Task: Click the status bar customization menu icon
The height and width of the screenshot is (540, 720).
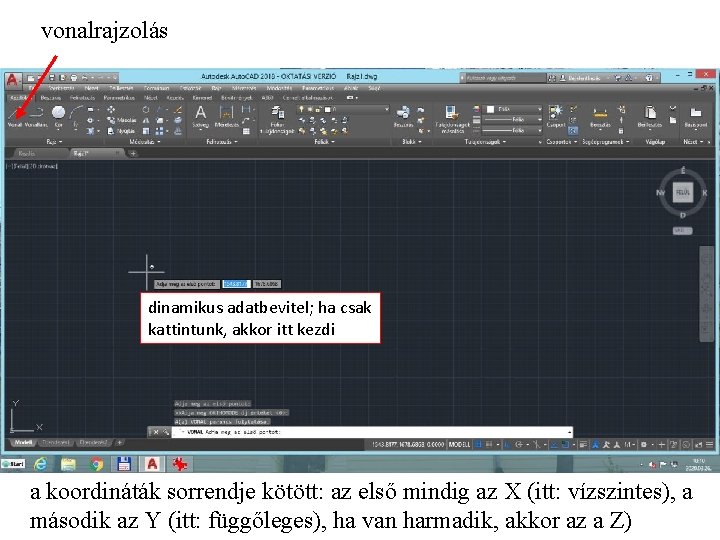Action: (x=709, y=444)
